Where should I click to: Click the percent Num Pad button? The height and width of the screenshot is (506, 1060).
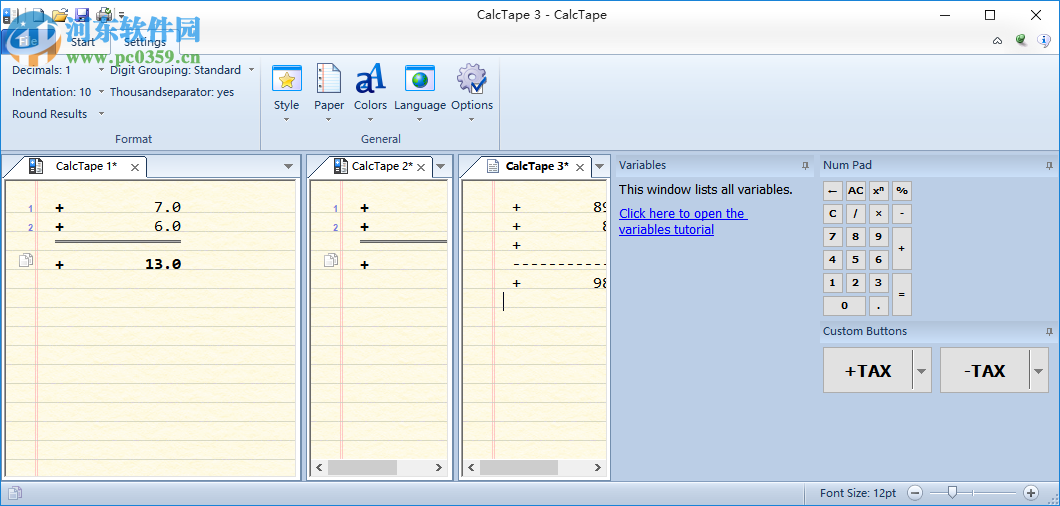coord(902,191)
